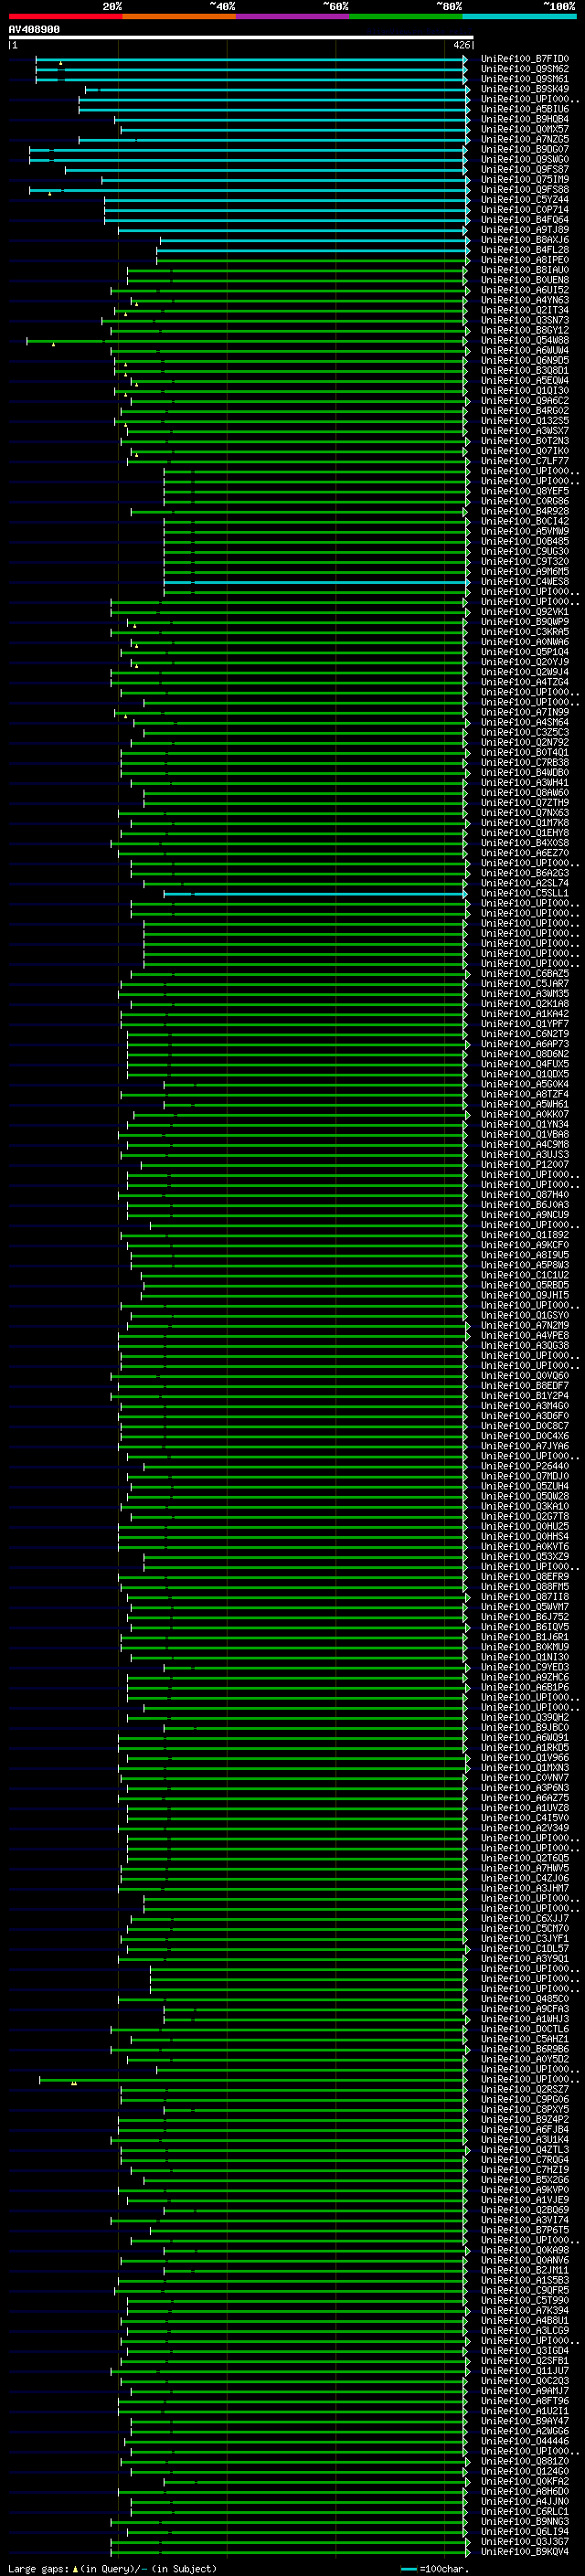Select label UniRef100_B8AXJ6
The image size is (585, 2576).
pyautogui.click(x=525, y=239)
